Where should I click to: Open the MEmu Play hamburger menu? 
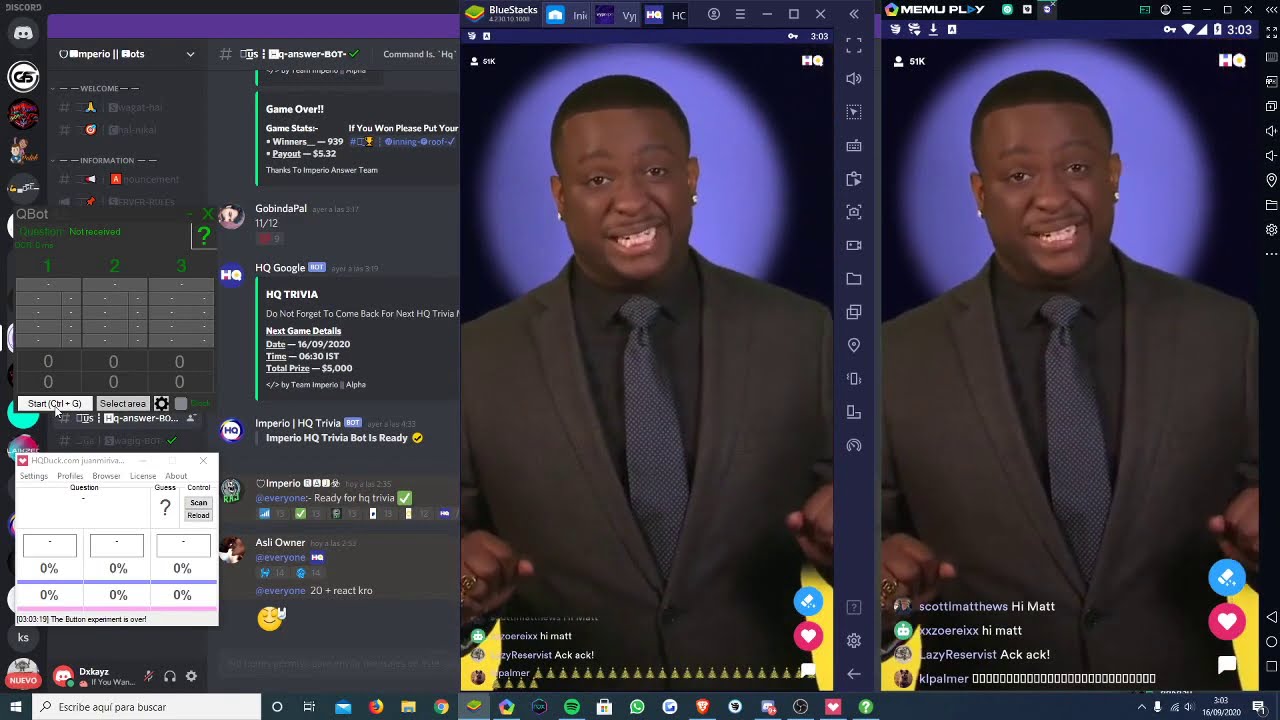click(x=1188, y=10)
